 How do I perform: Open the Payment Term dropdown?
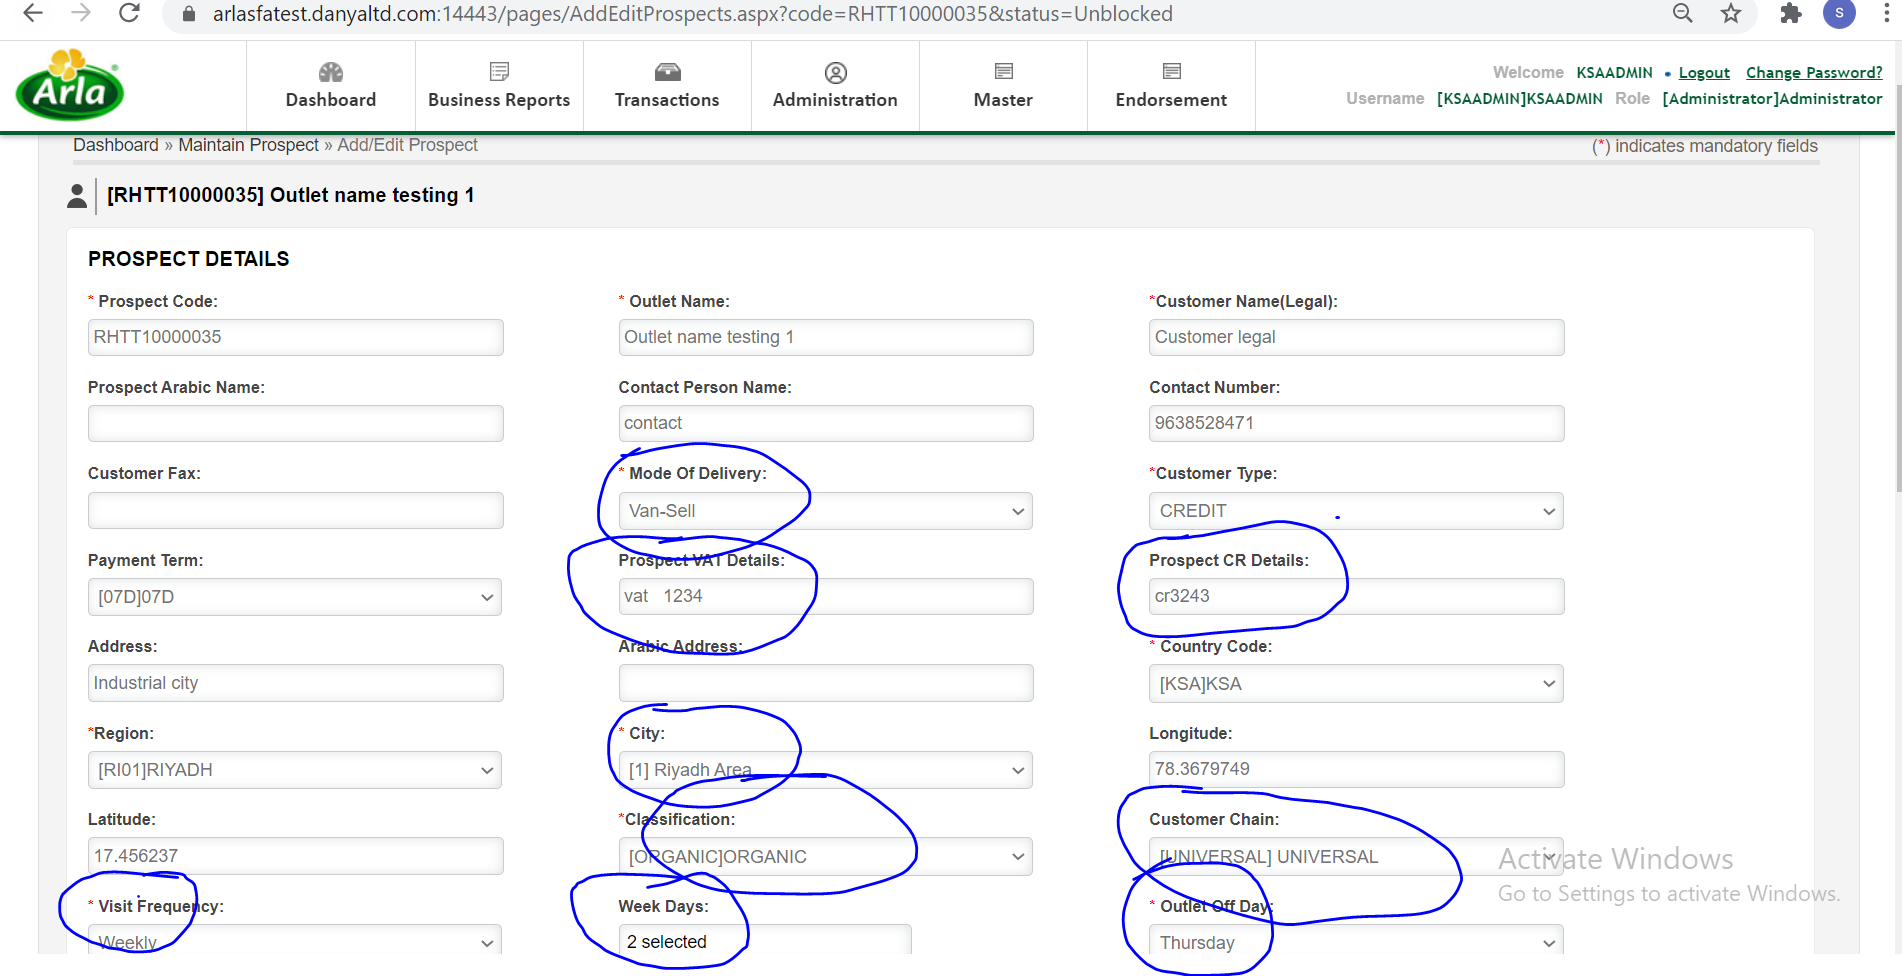coord(295,597)
